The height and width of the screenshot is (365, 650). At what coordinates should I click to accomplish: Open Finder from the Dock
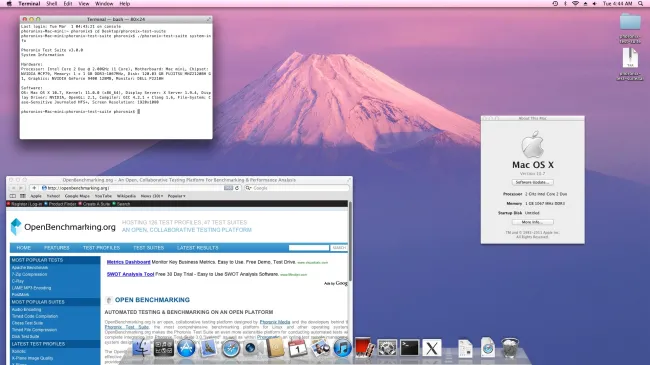[141, 348]
